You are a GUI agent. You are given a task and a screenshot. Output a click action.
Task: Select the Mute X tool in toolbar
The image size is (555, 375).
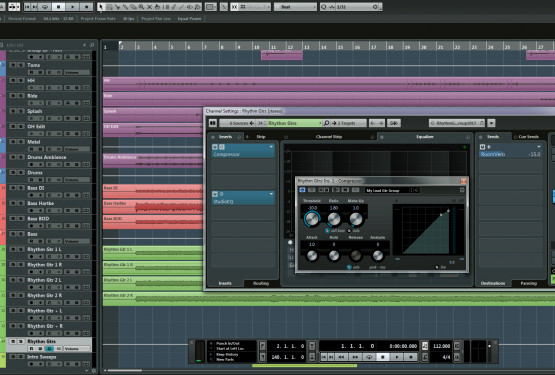point(149,7)
